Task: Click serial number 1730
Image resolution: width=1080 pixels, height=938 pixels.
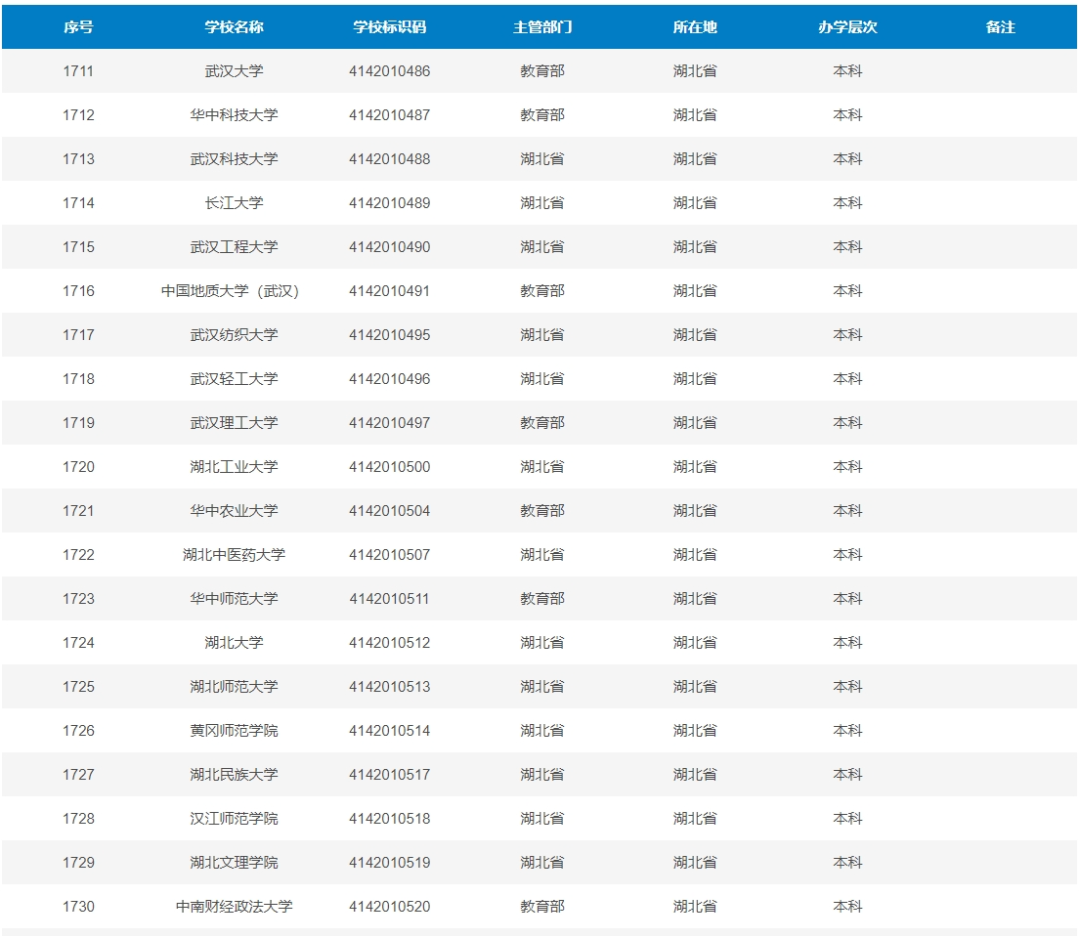Action: pyautogui.click(x=78, y=907)
